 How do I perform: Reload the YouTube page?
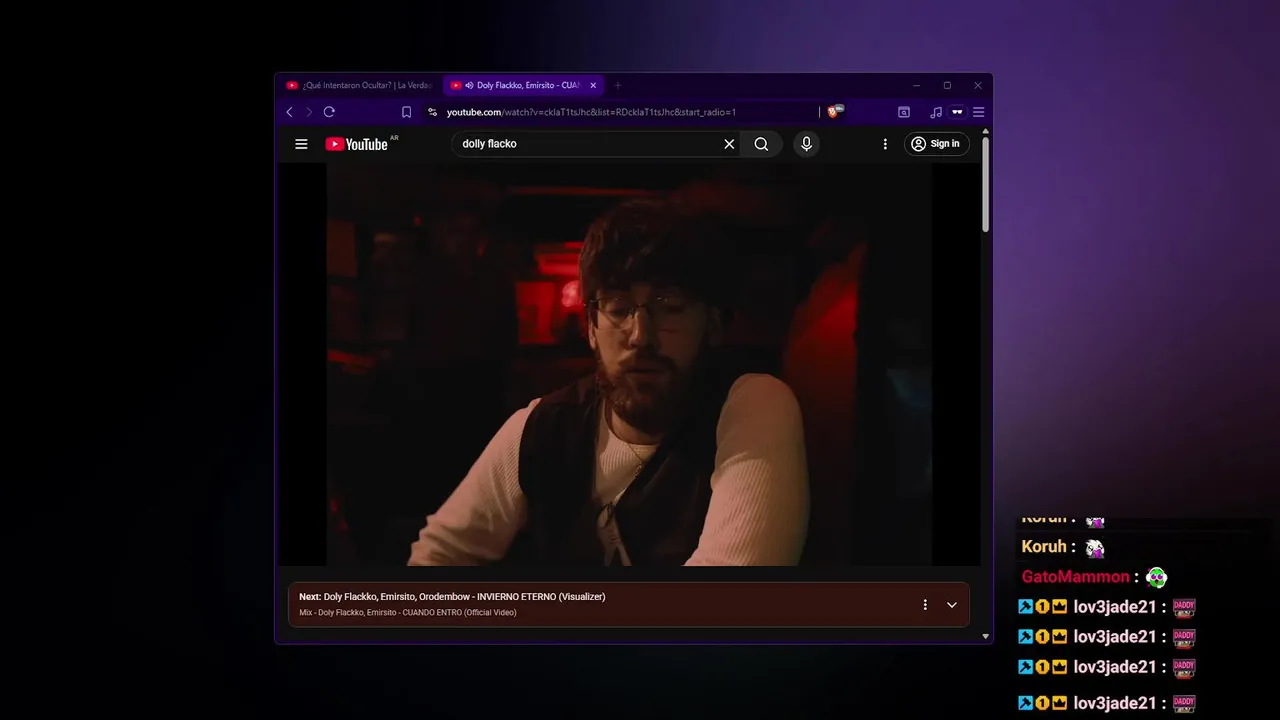pyautogui.click(x=329, y=112)
